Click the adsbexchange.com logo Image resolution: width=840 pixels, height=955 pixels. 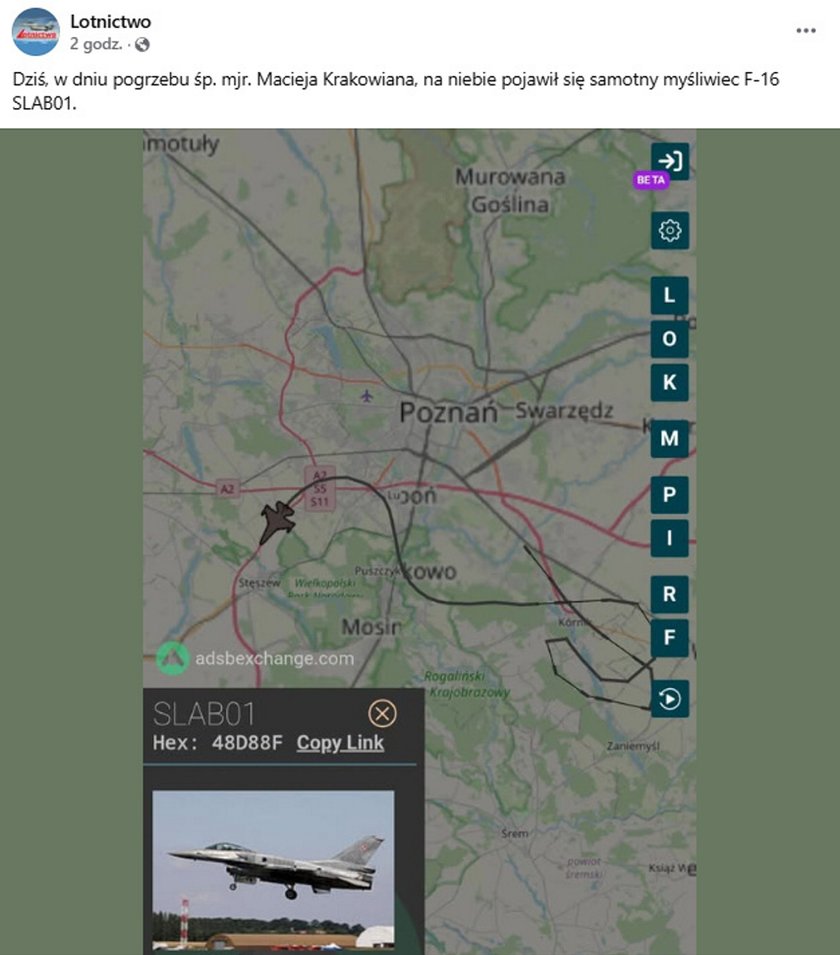[172, 658]
